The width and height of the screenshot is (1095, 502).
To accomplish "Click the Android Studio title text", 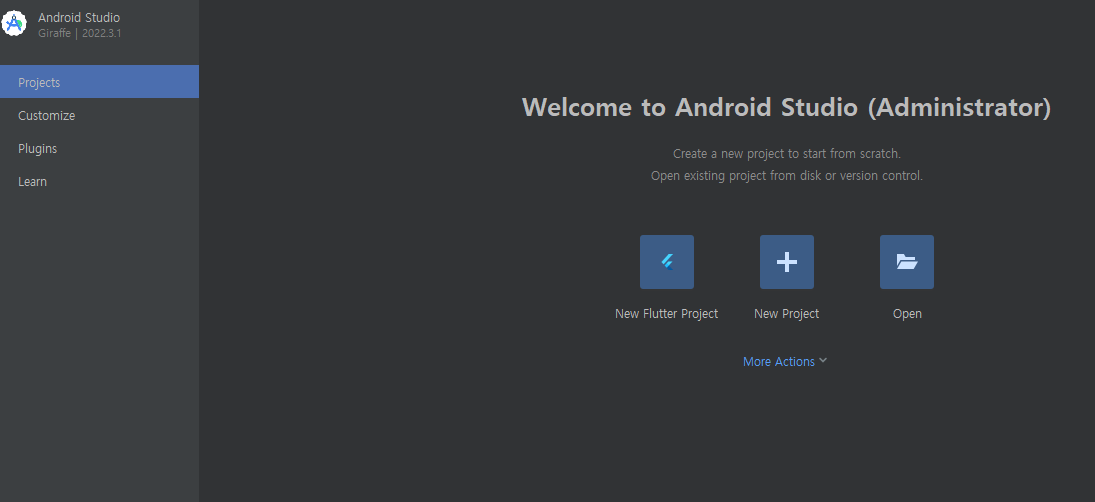I will (79, 17).
